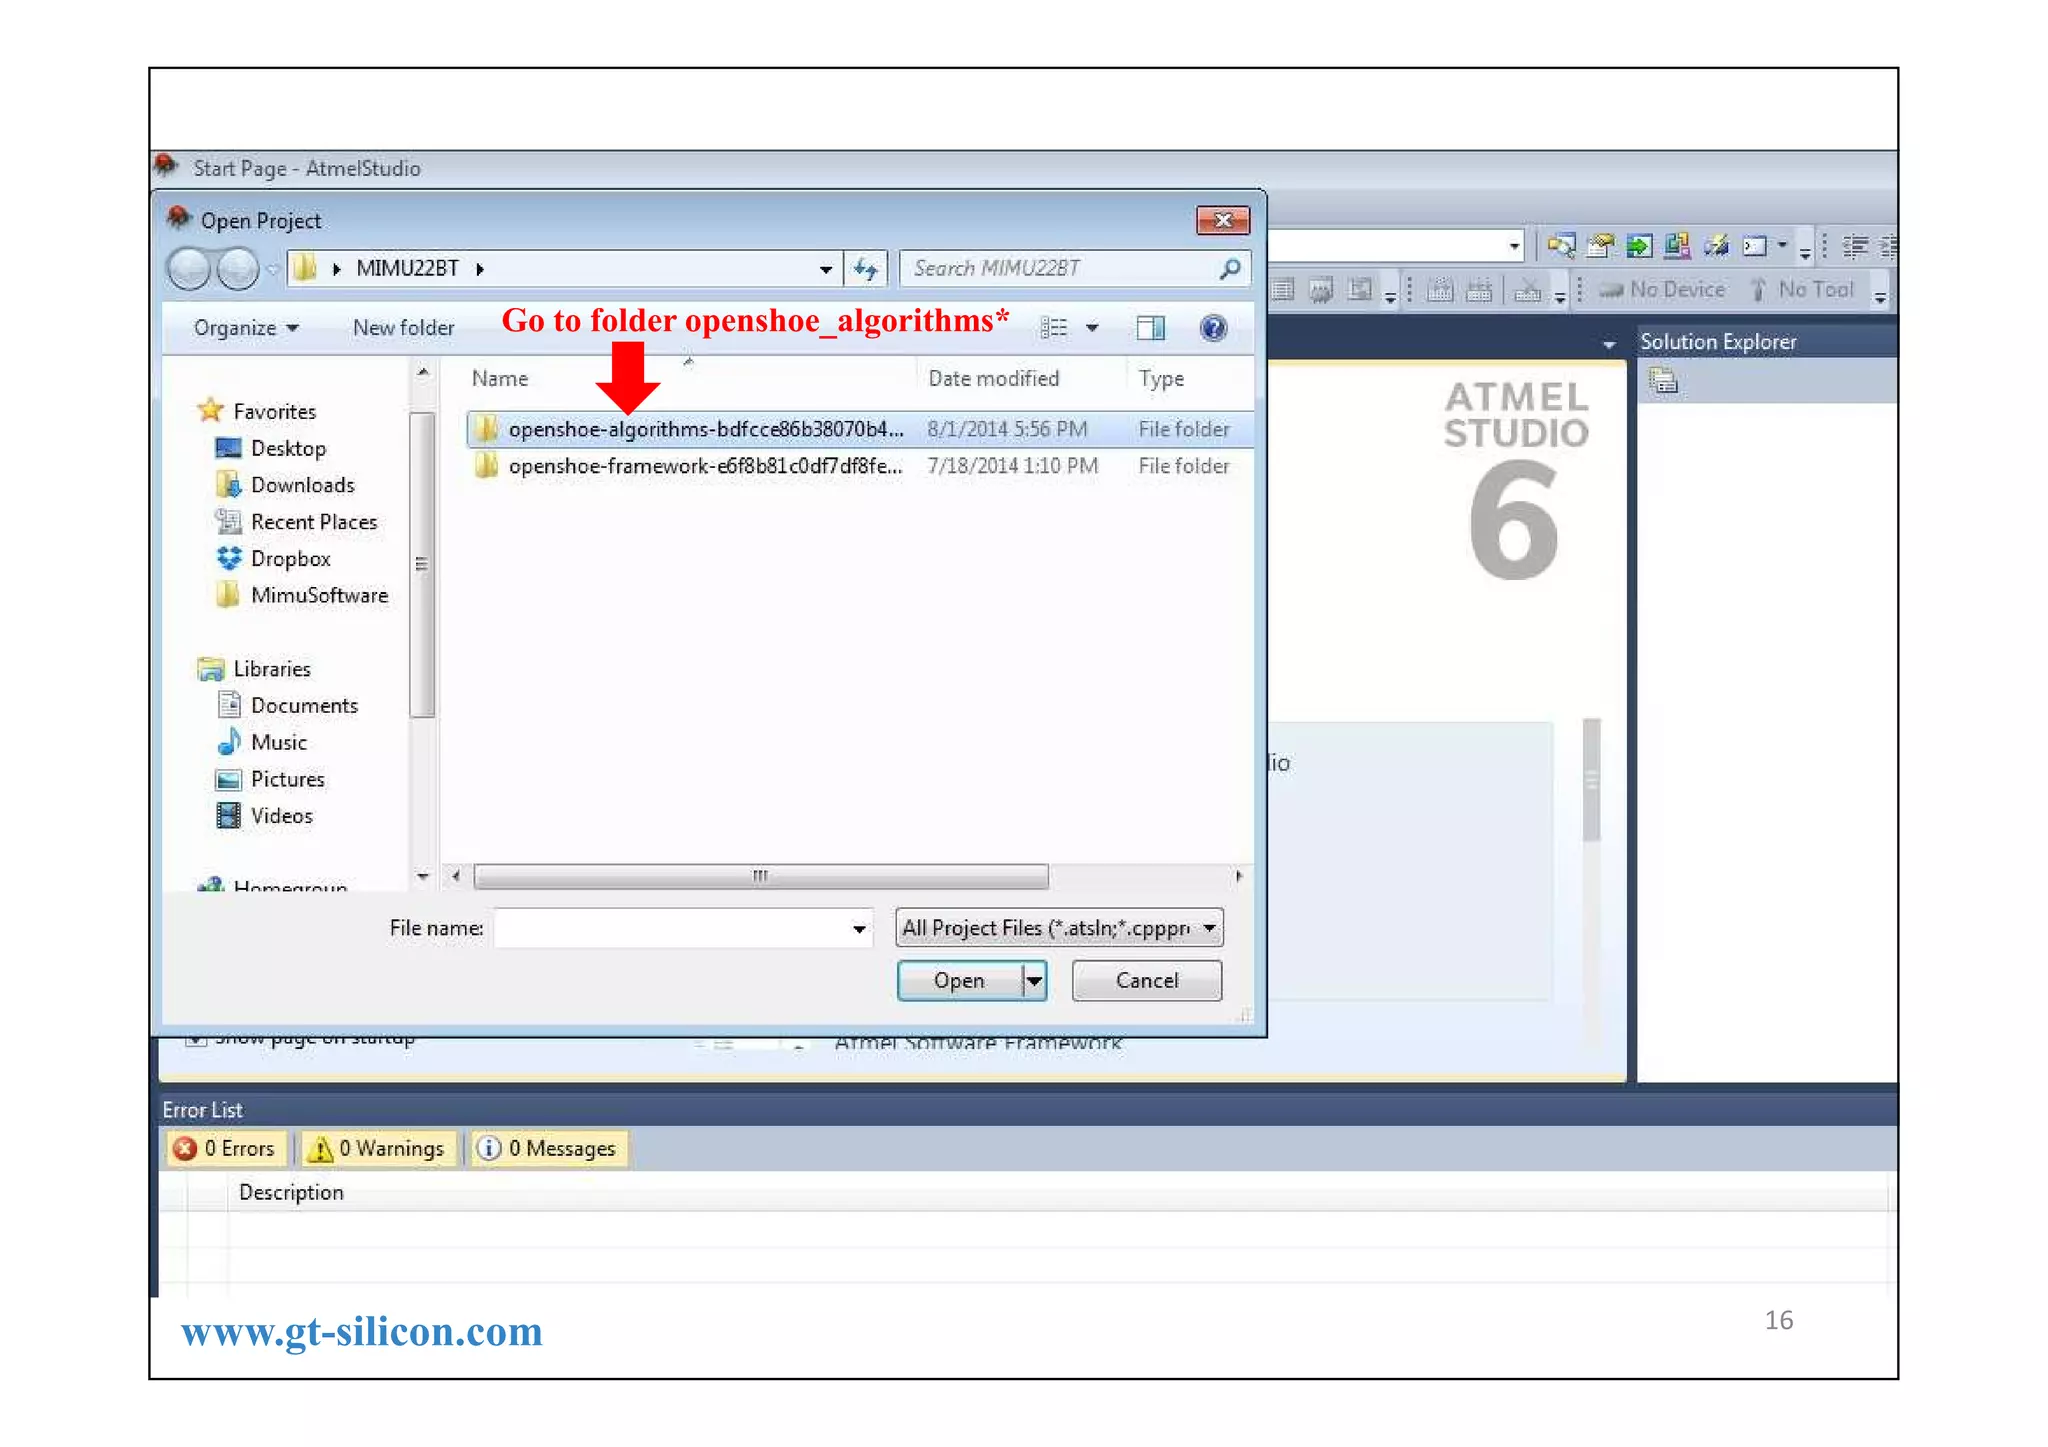
Task: Go forward with the Forward arrow button
Action: click(238, 268)
